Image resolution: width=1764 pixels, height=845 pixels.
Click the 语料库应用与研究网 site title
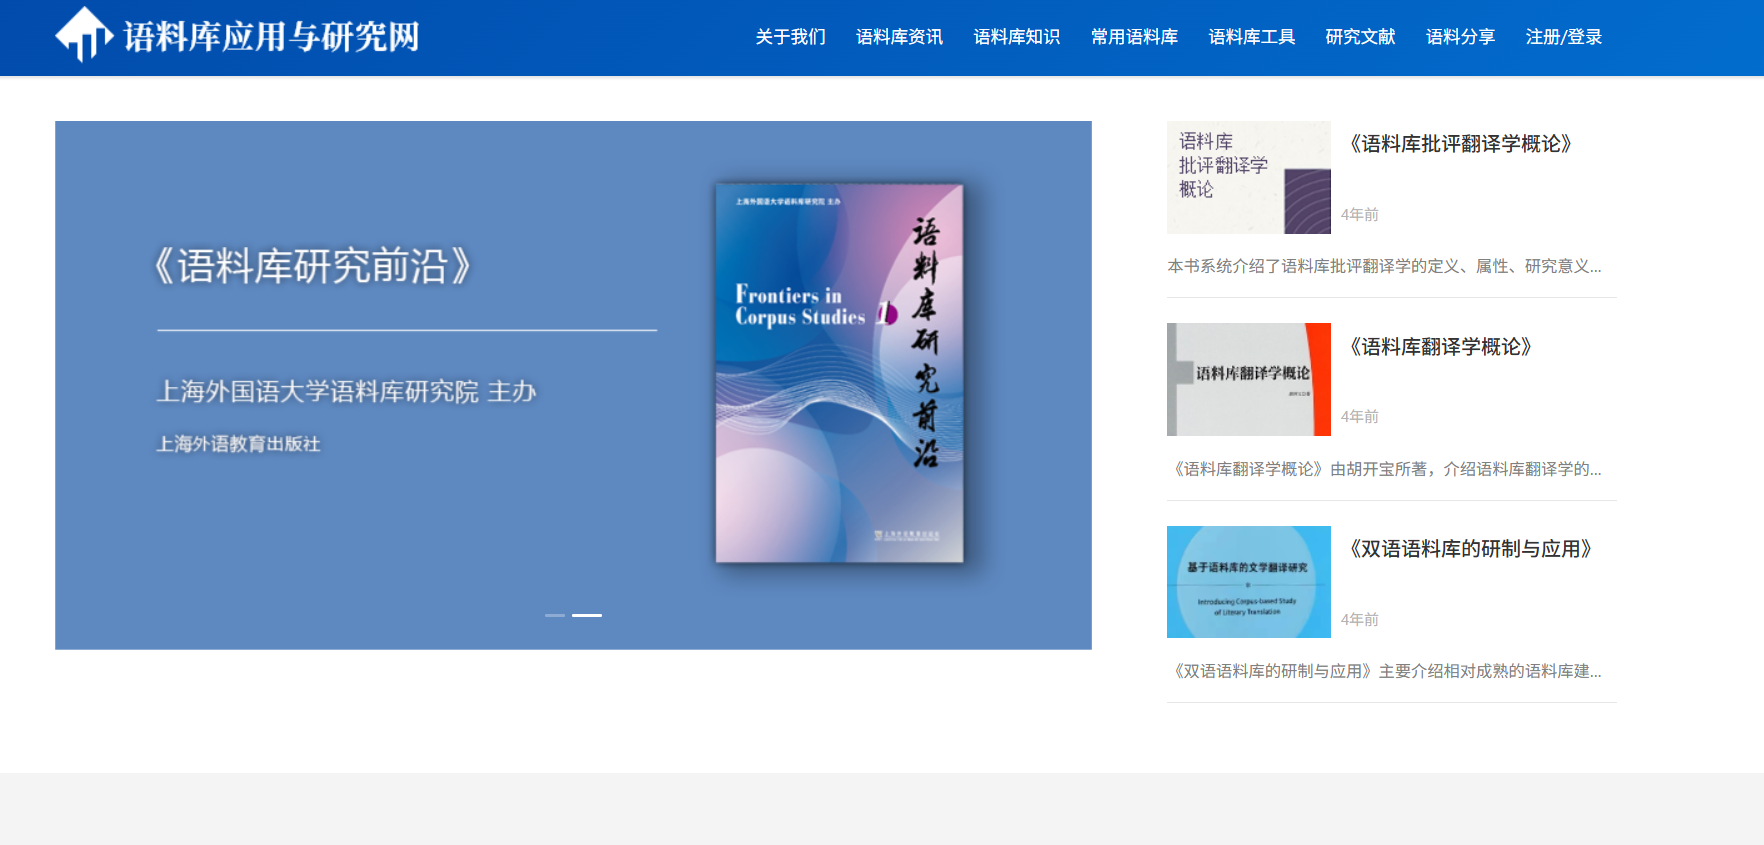(271, 37)
